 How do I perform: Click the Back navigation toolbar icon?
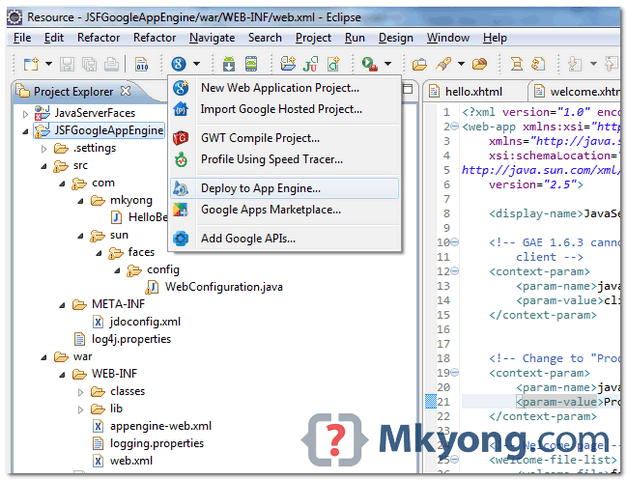pos(575,64)
